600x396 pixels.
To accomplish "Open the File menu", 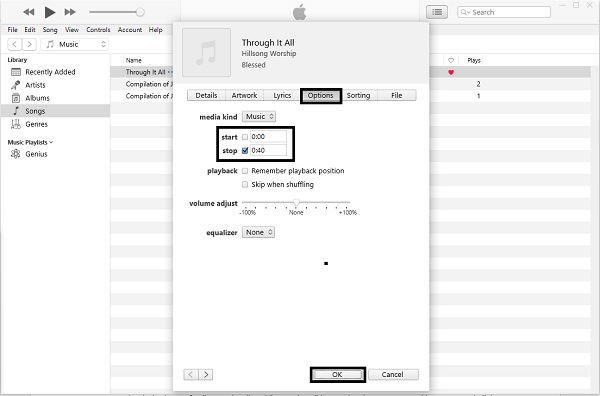I will [x=13, y=30].
